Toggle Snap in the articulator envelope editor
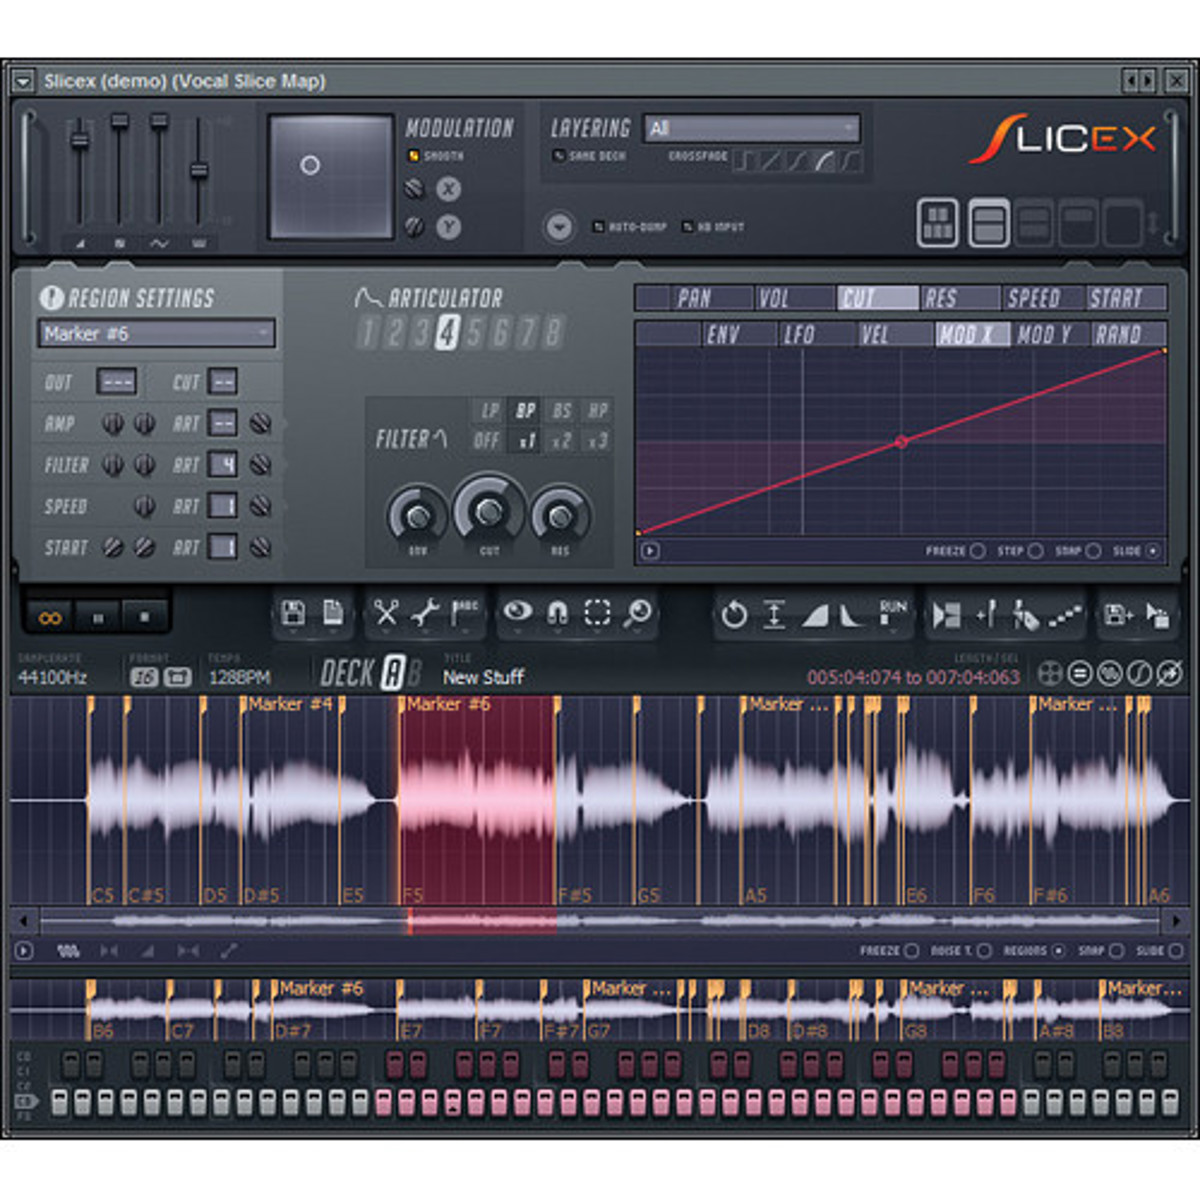 pyautogui.click(x=1077, y=551)
